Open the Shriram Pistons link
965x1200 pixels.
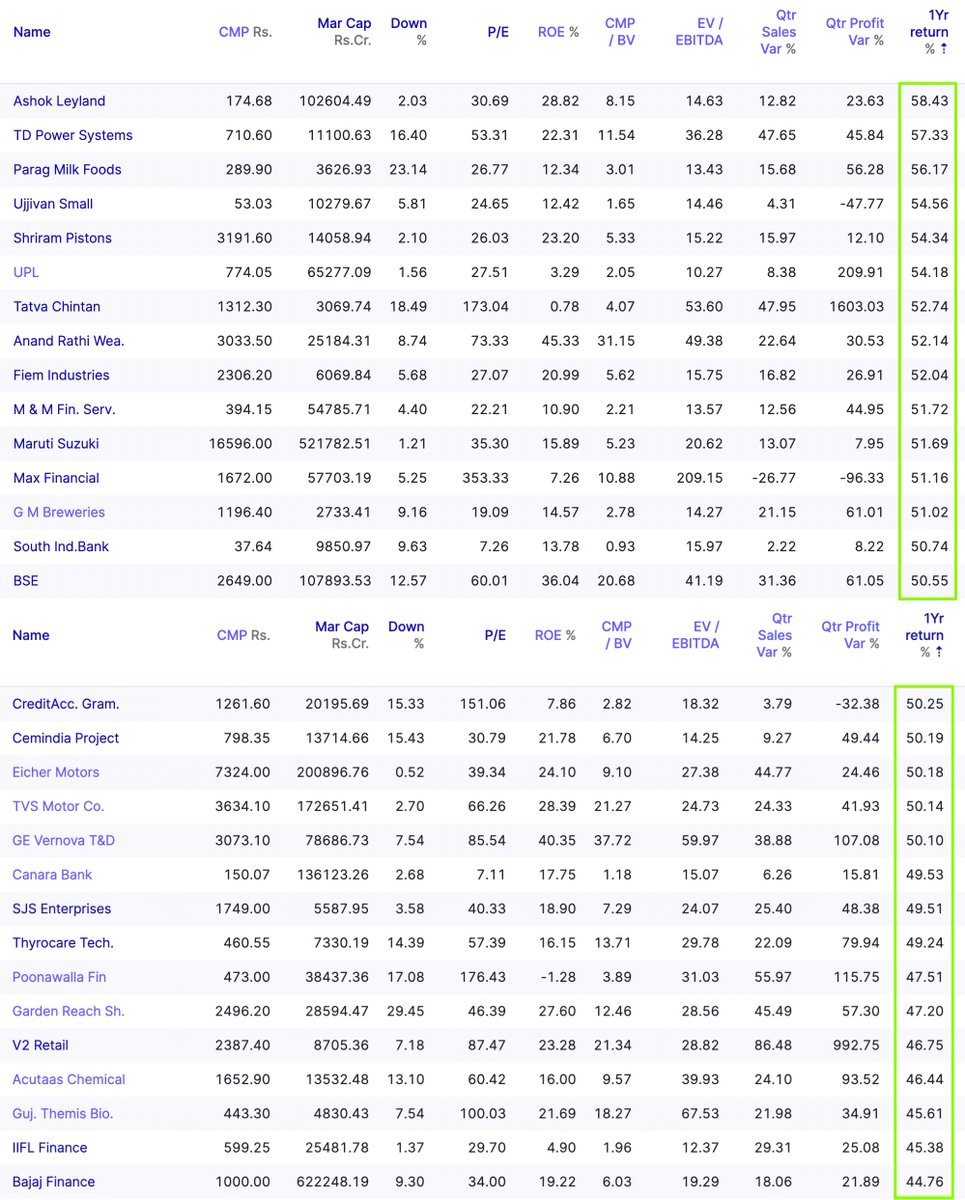coord(62,238)
